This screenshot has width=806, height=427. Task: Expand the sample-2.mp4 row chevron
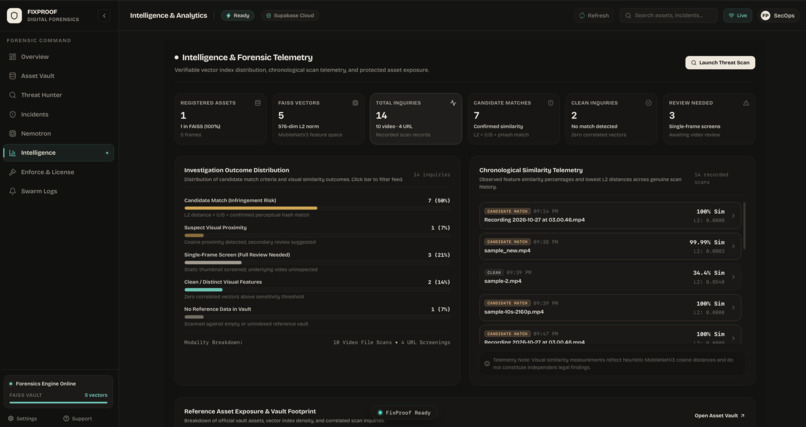pyautogui.click(x=733, y=277)
